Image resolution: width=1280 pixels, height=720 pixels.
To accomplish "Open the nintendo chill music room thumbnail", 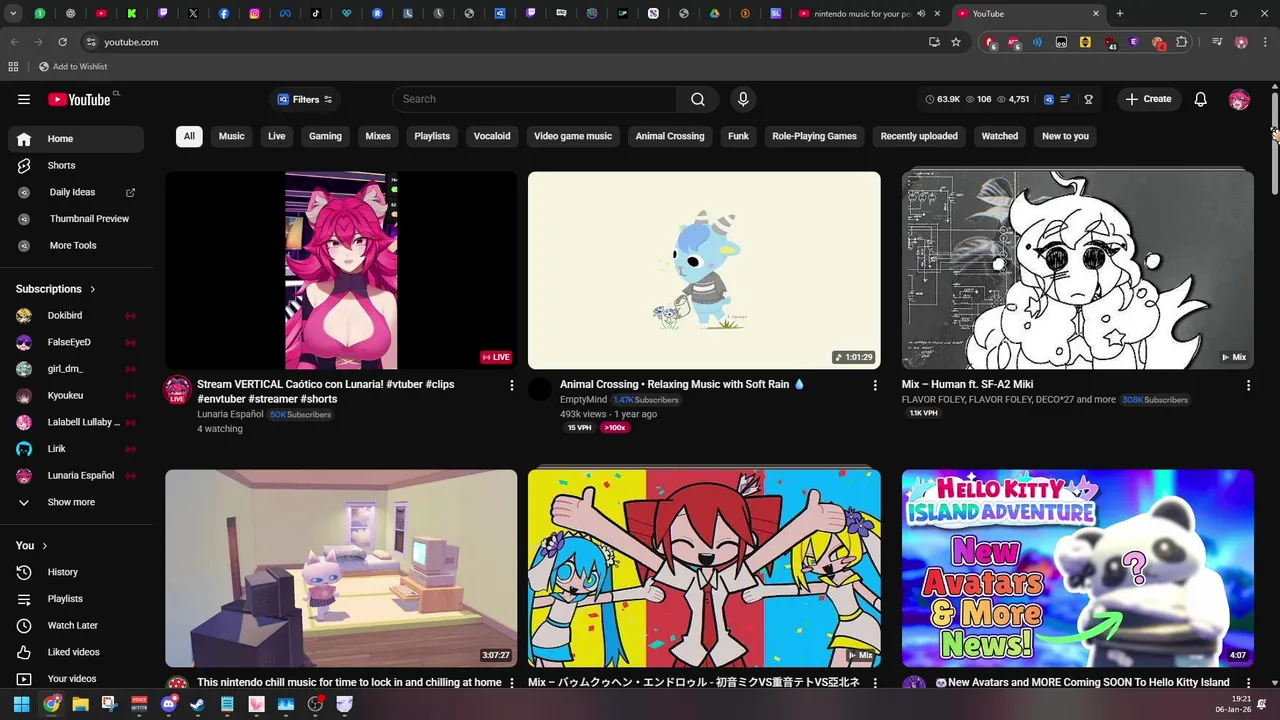I will [x=341, y=568].
